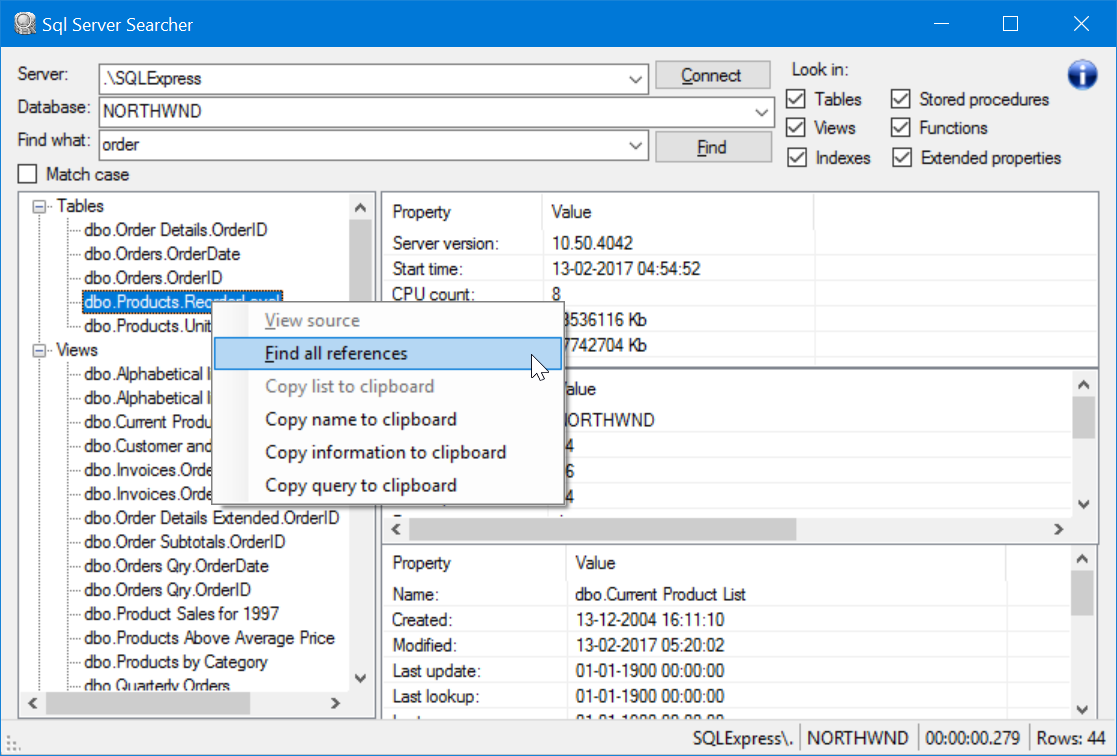Click the bottom property panel's scroll down arrow
The width and height of the screenshot is (1117, 756).
click(x=1083, y=709)
